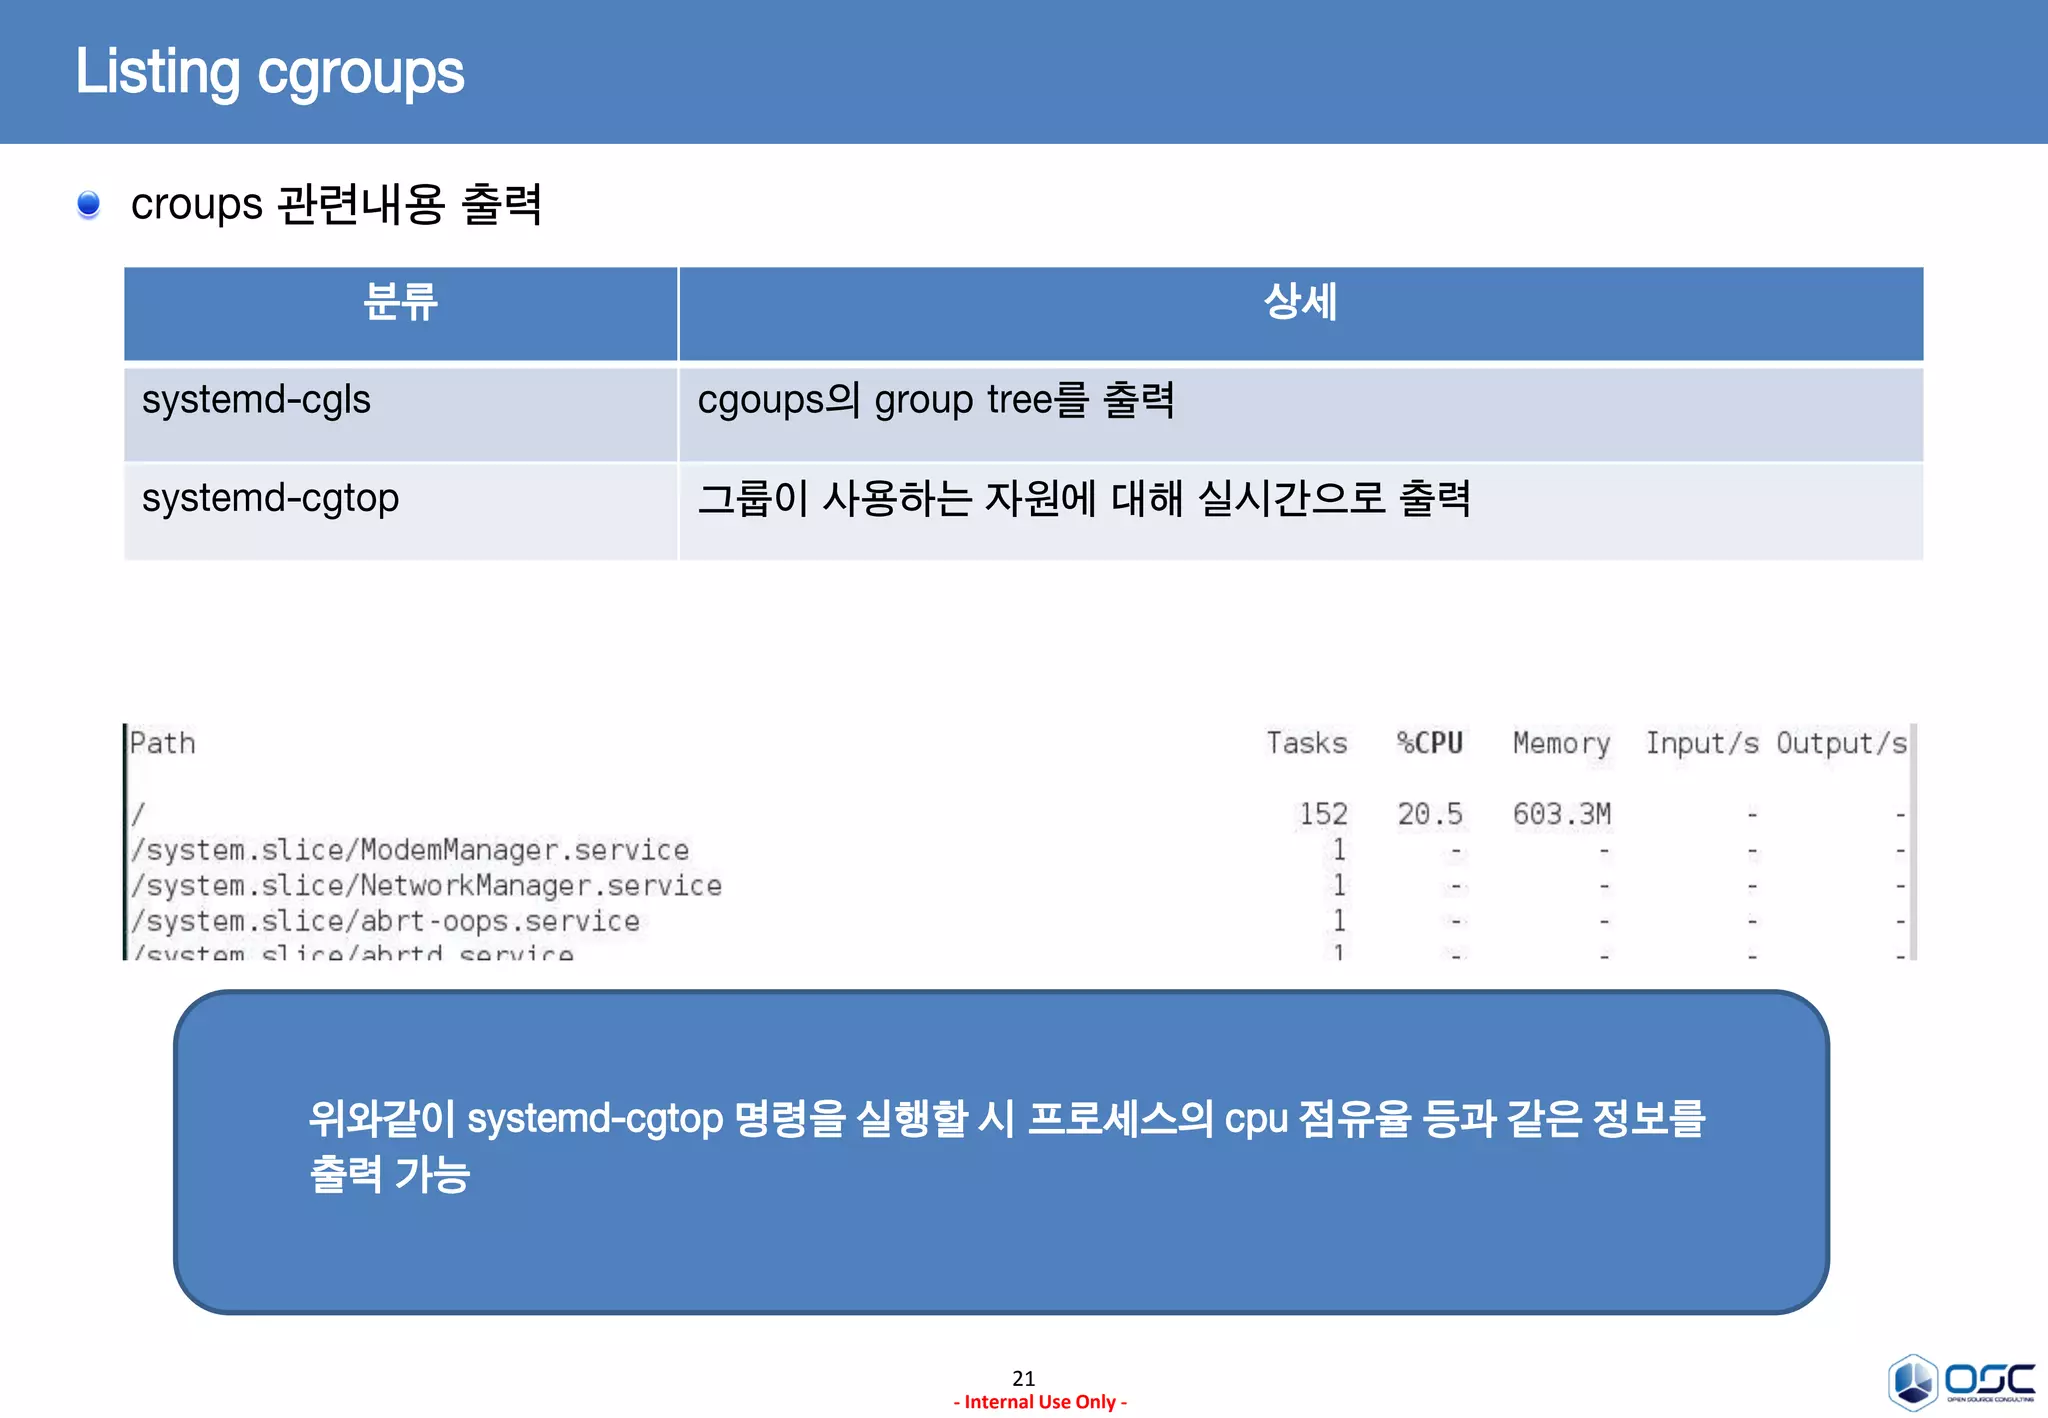The image size is (2048, 1418).
Task: Click the '603.3M' memory value
Action: (x=1561, y=814)
